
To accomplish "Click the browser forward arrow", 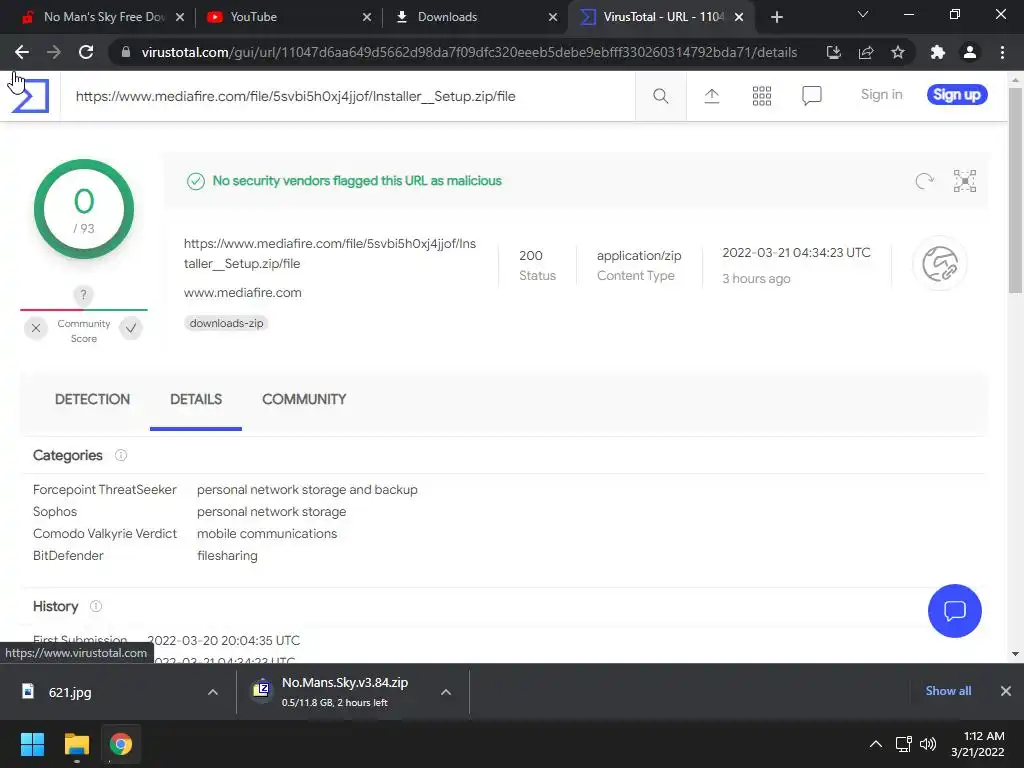I will pyautogui.click(x=54, y=52).
